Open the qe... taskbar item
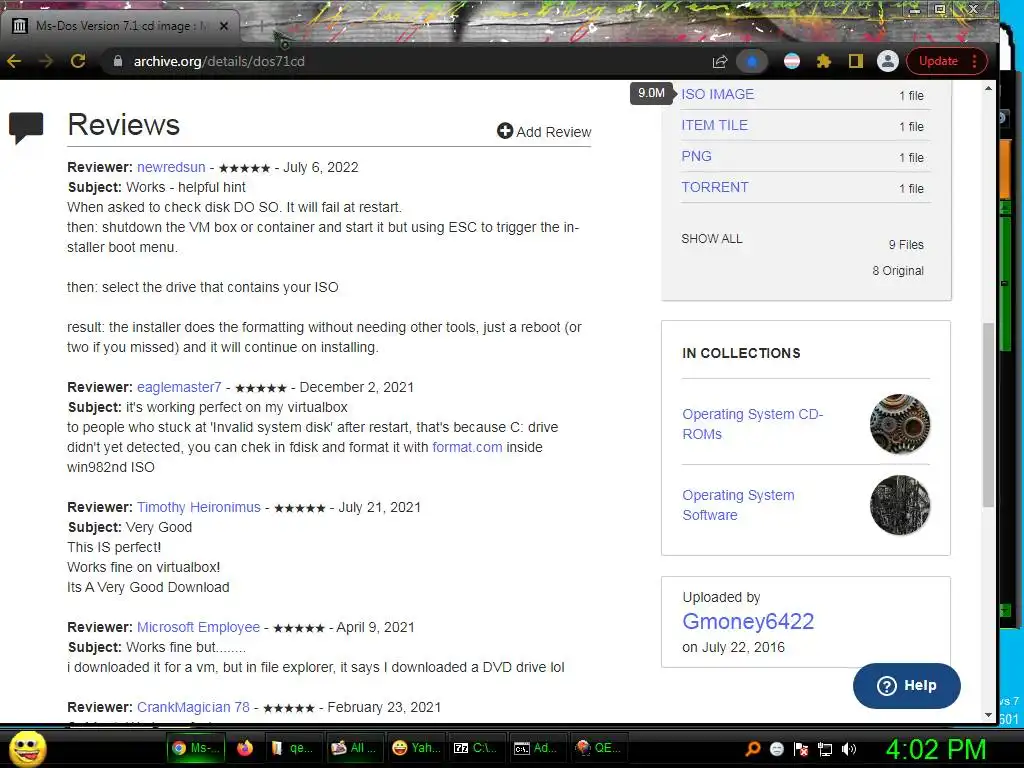The width and height of the screenshot is (1024, 768). pos(293,748)
